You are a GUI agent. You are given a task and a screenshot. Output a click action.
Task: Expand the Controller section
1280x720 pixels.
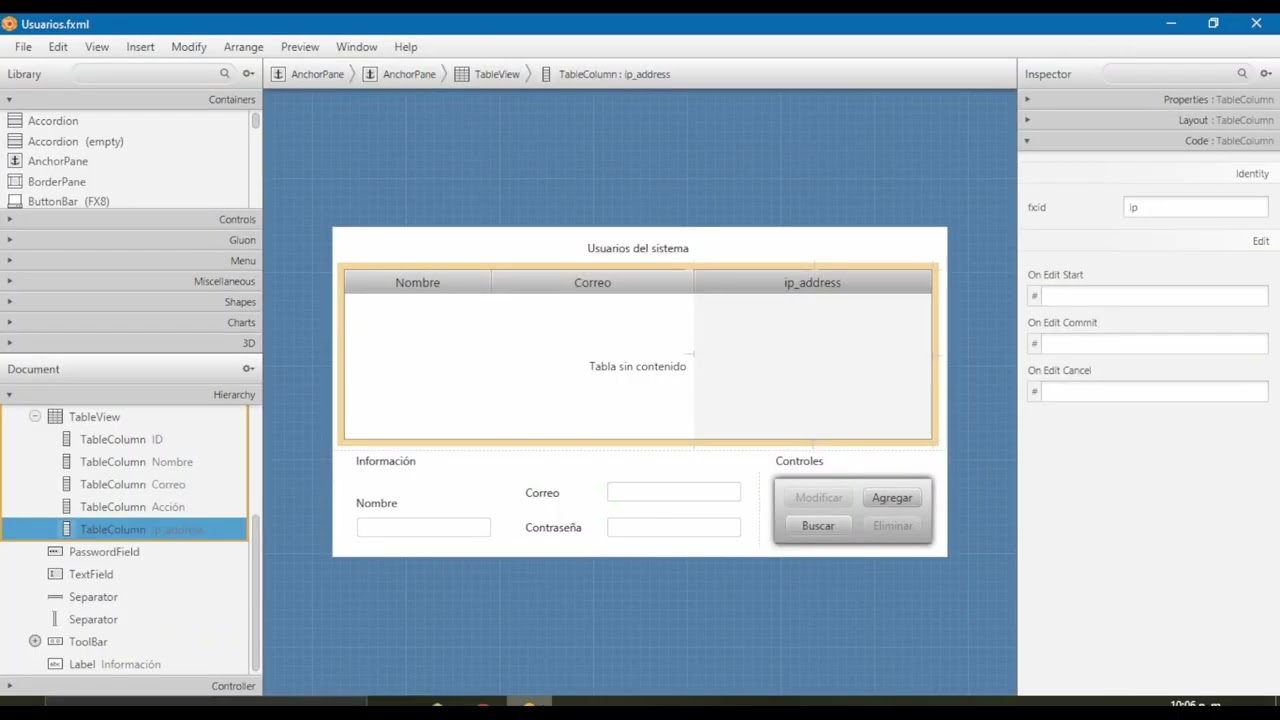(9, 686)
